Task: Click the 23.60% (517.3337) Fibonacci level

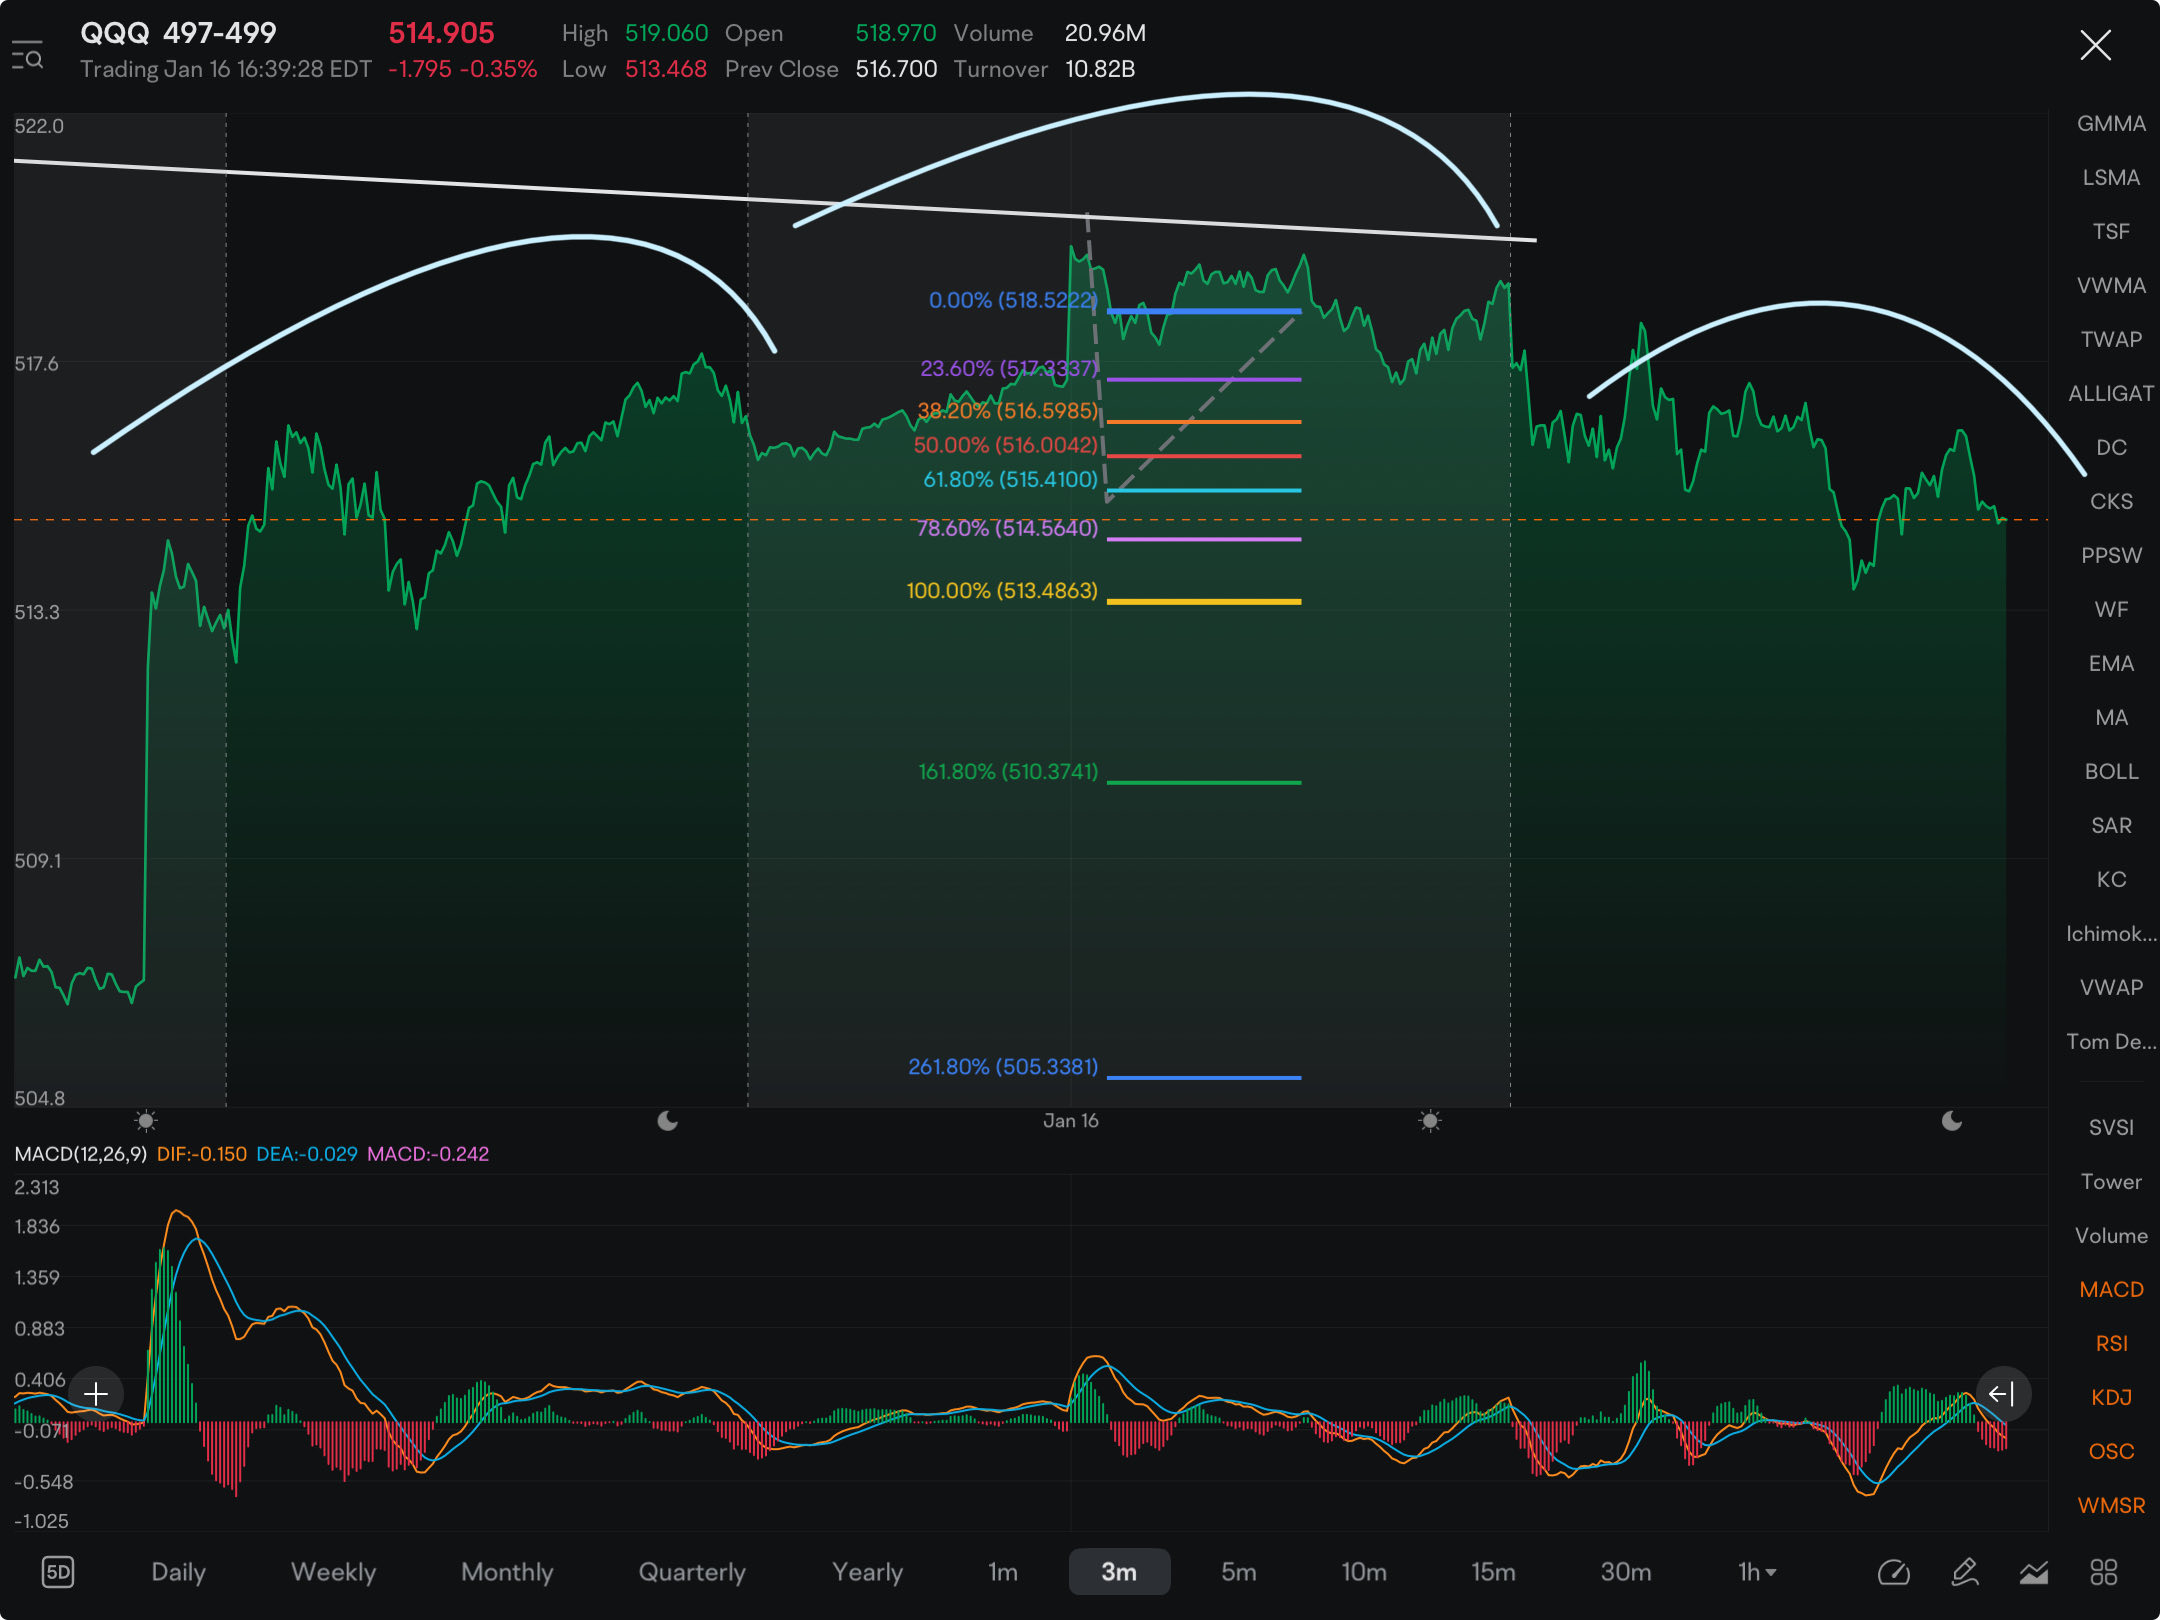Action: [1009, 368]
